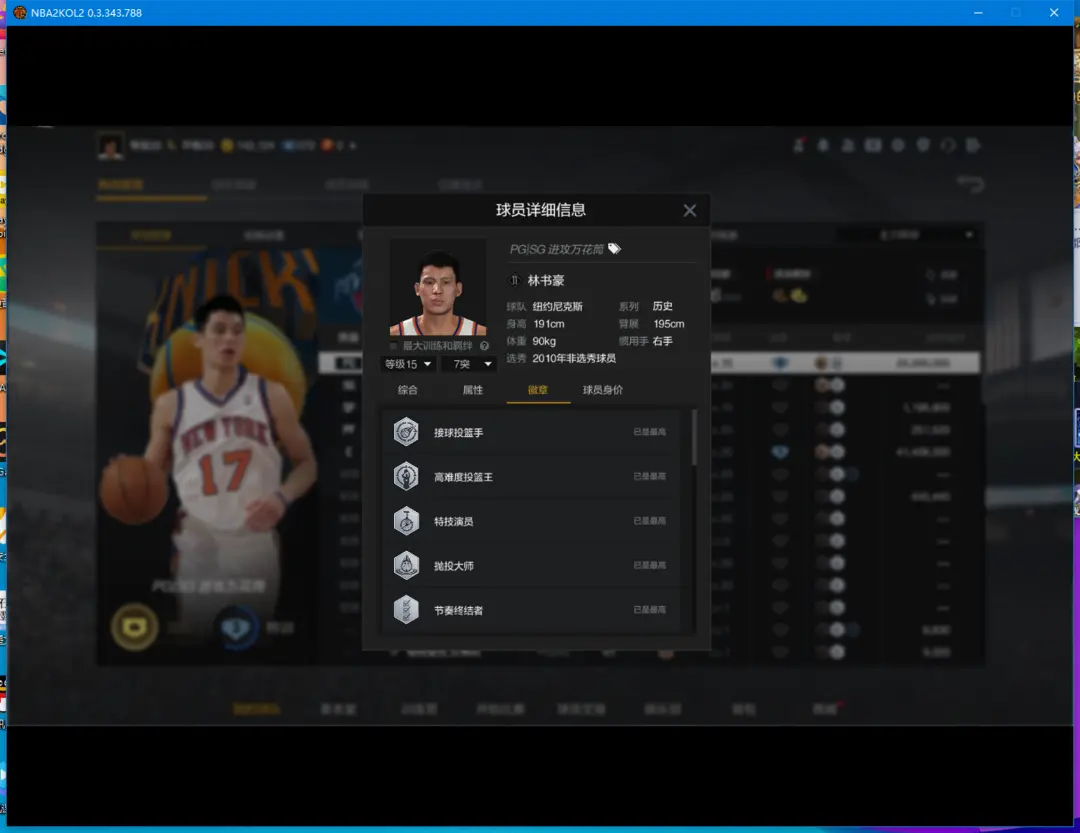Switch to the 属性 tab

[x=472, y=390]
